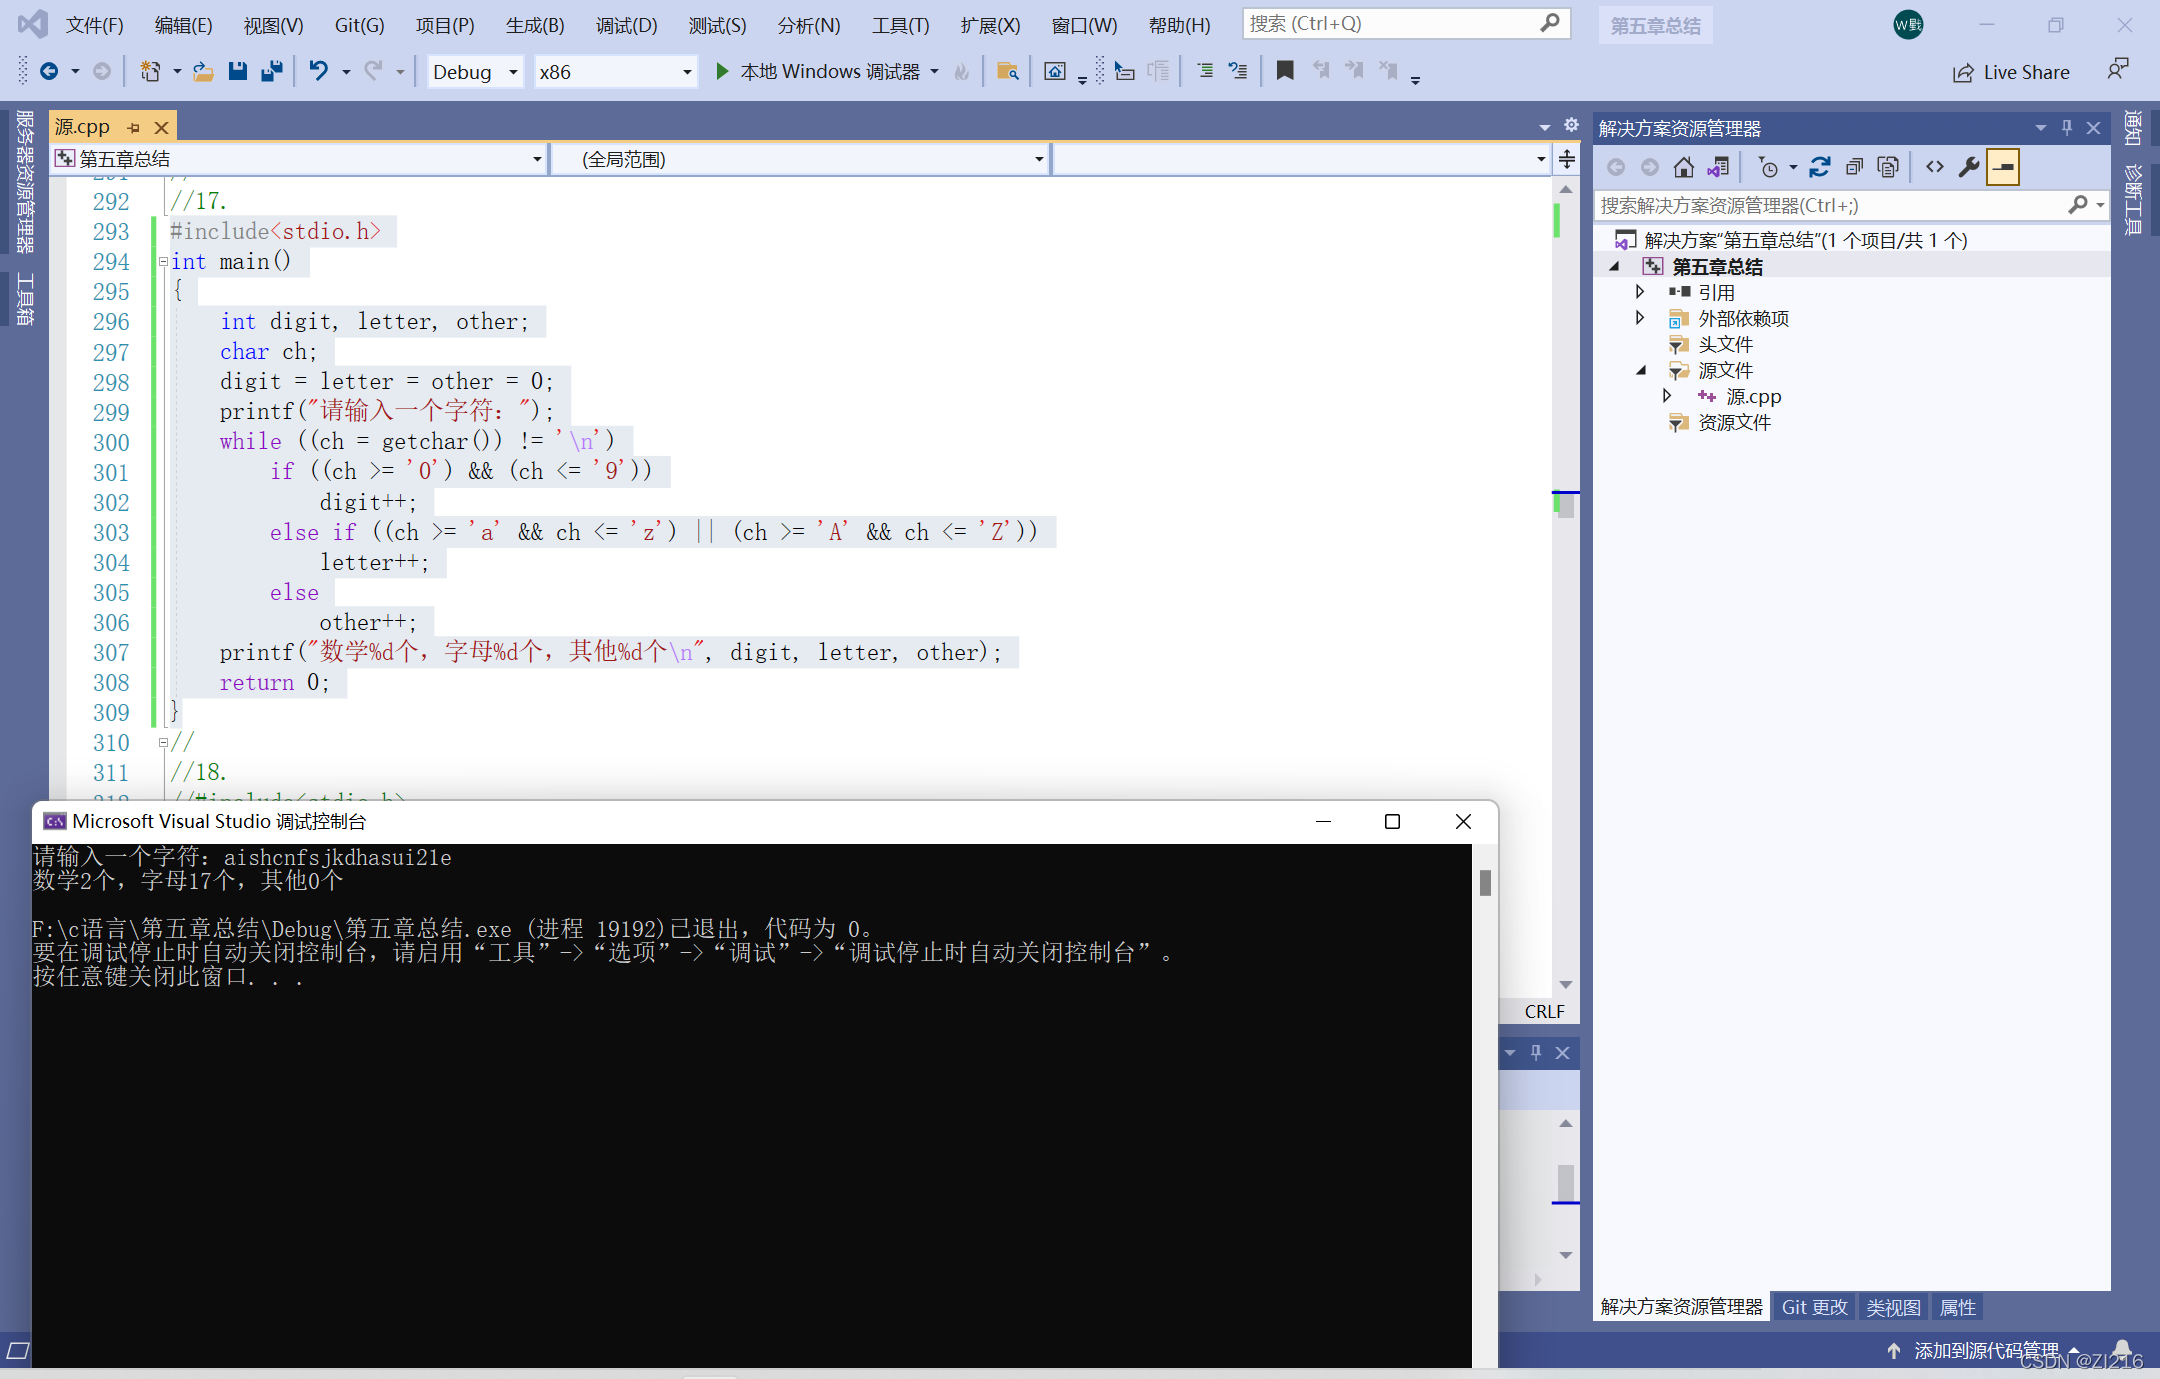Click the view code angle-brackets icon
This screenshot has width=2160, height=1379.
(x=1935, y=167)
